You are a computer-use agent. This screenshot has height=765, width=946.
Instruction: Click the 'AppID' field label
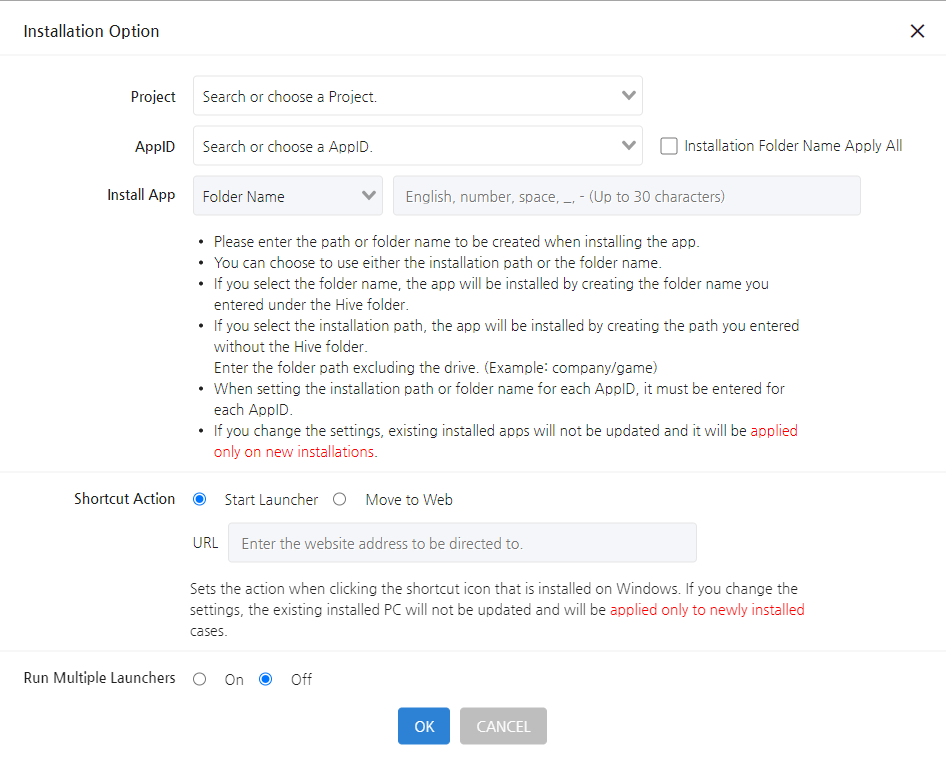pyautogui.click(x=155, y=147)
